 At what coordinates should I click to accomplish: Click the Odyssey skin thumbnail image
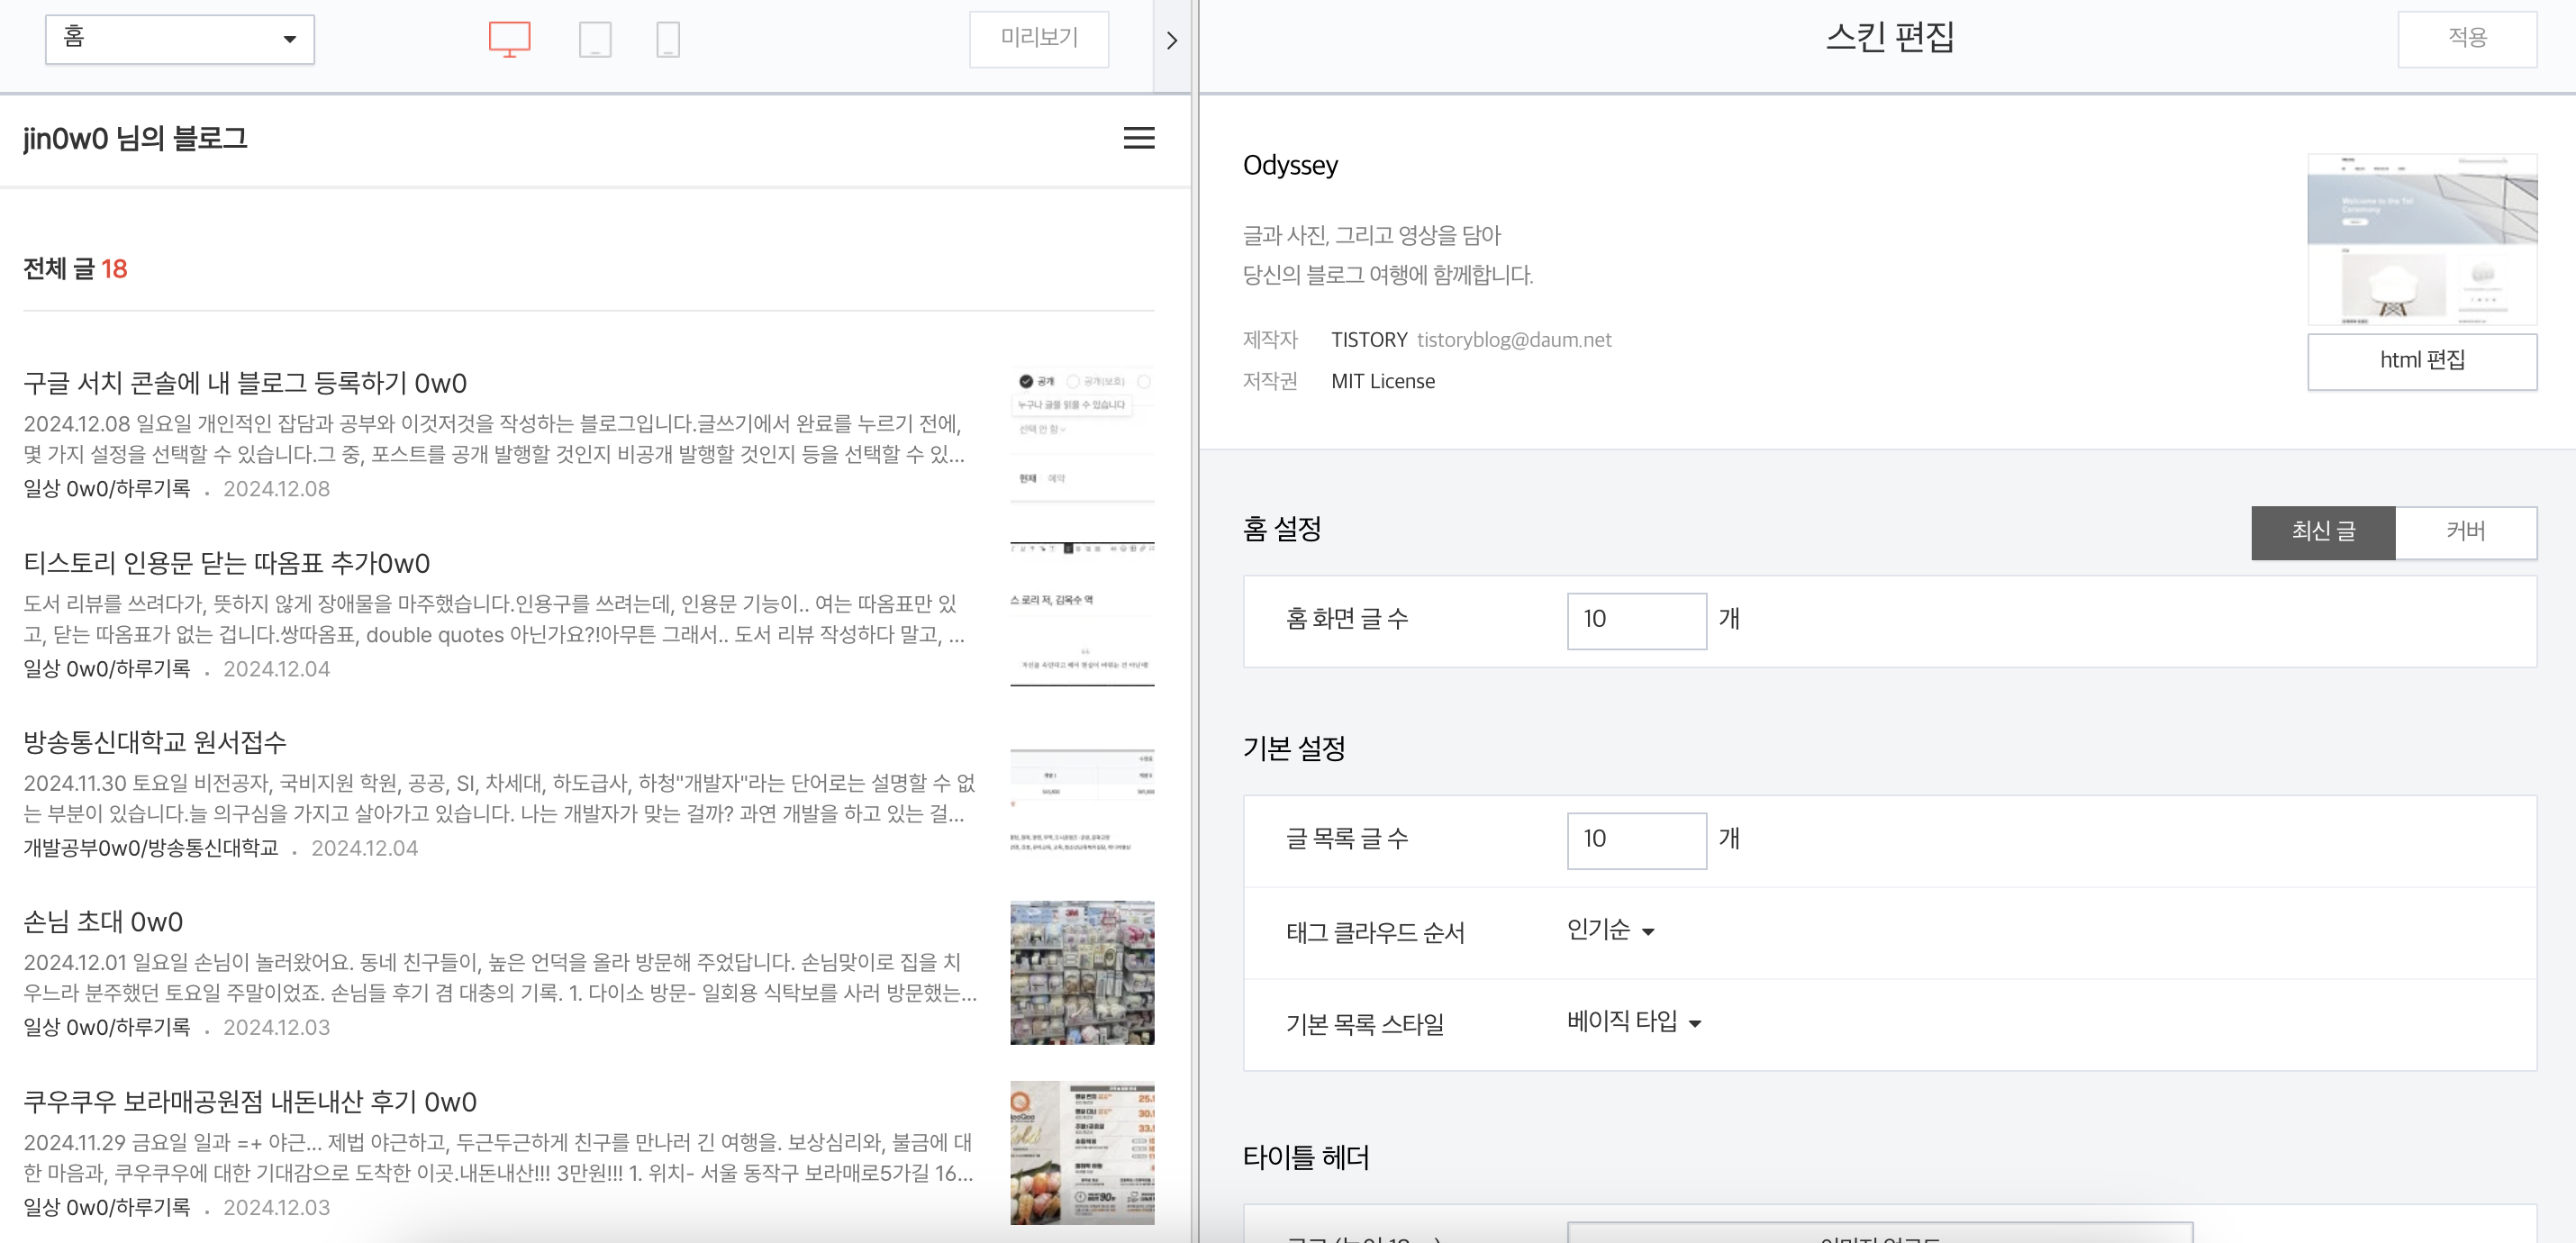click(x=2421, y=239)
